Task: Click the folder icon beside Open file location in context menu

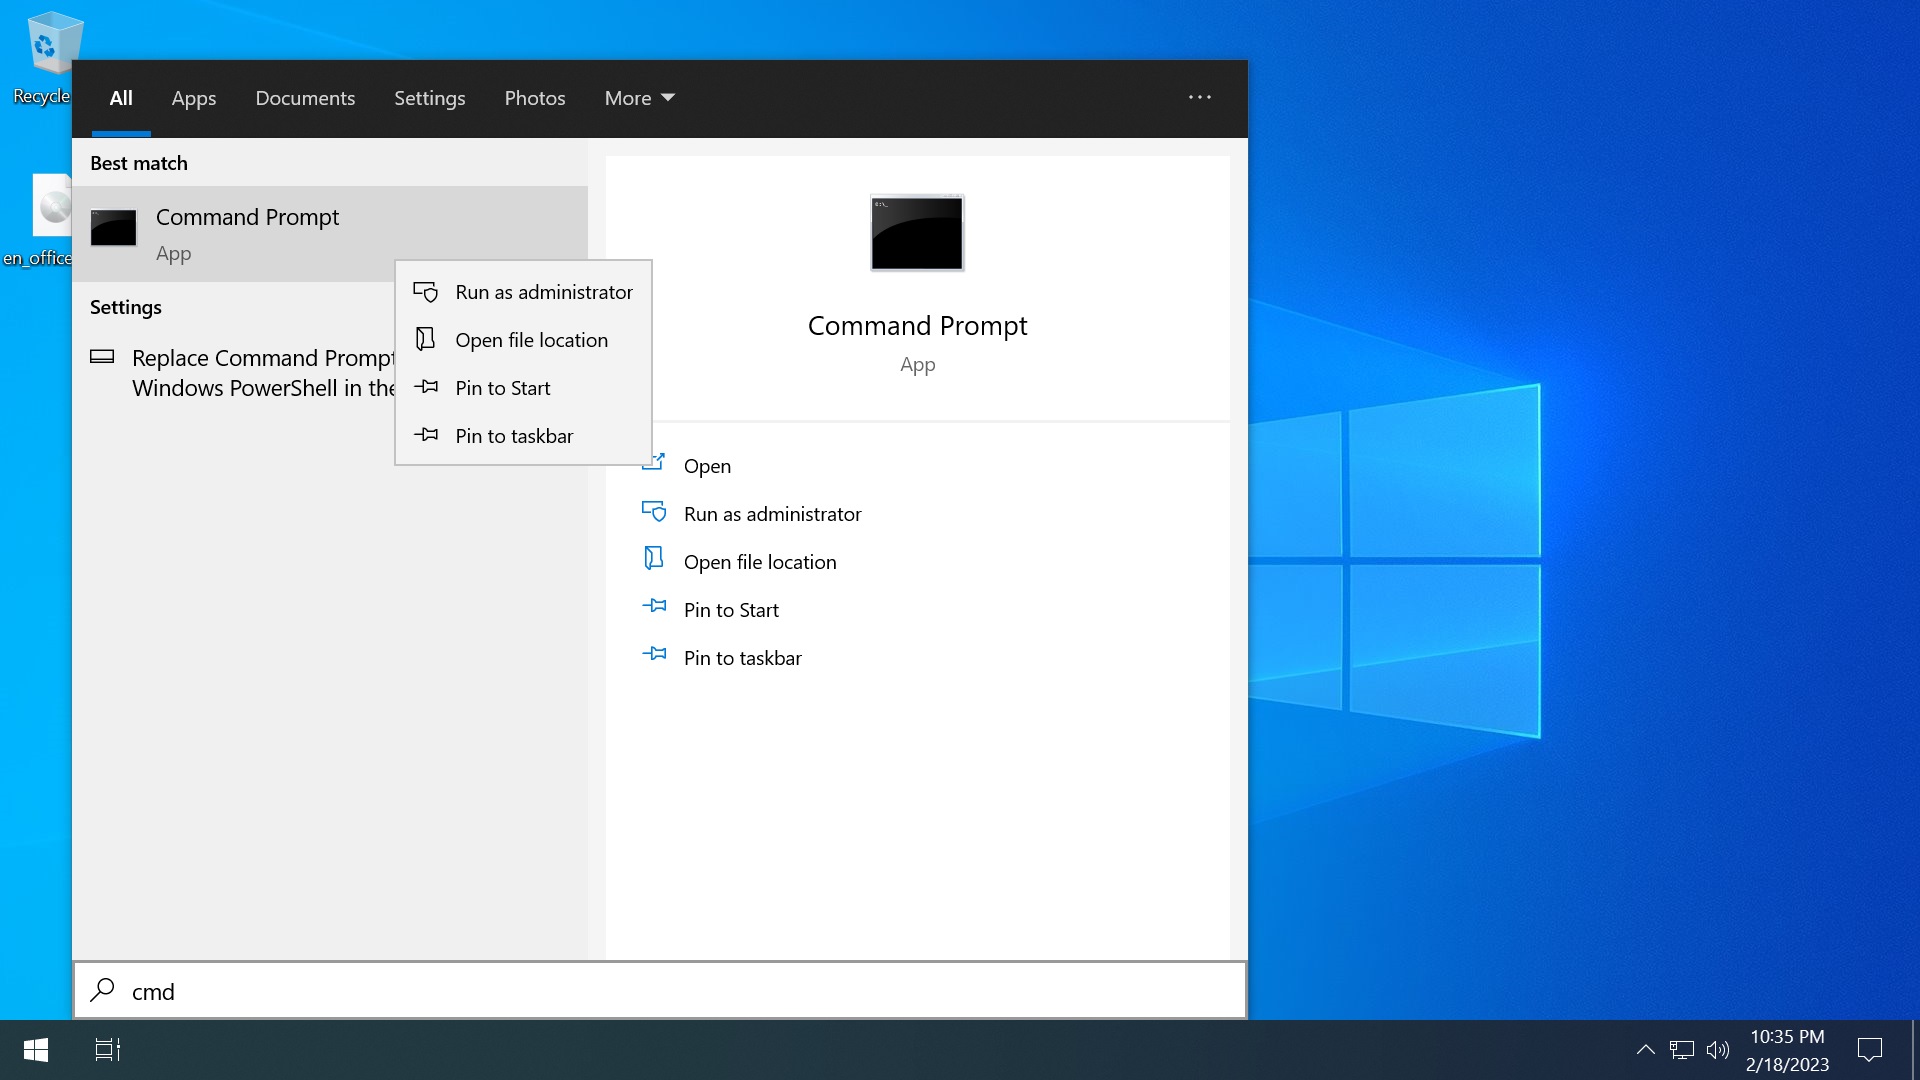Action: pyautogui.click(x=426, y=340)
